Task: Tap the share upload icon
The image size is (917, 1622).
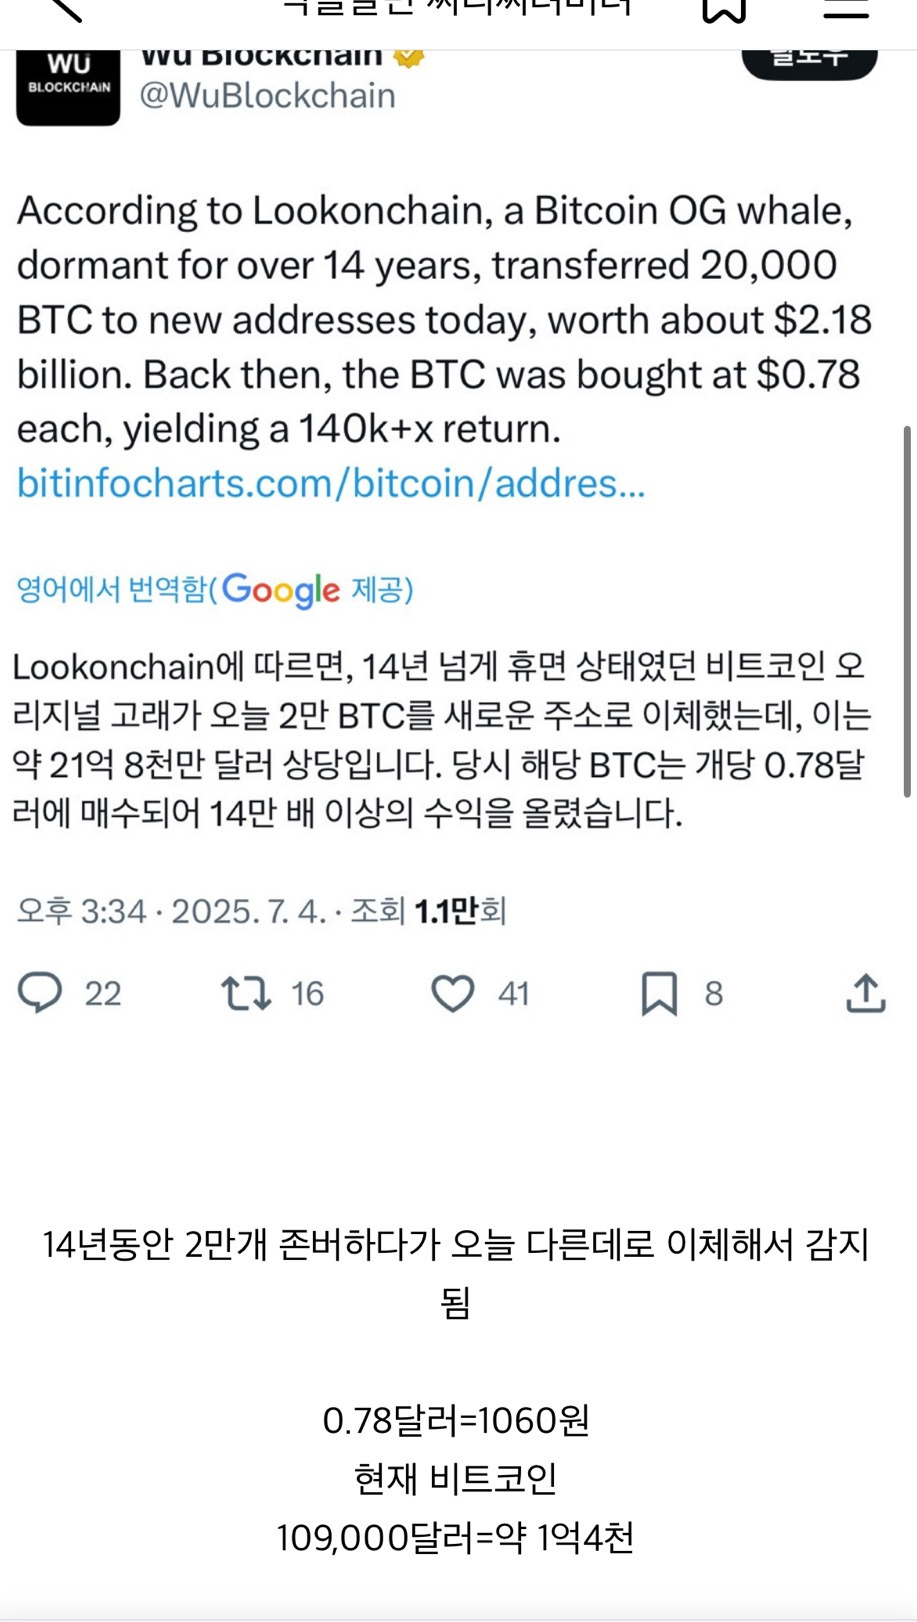Action: tap(866, 993)
